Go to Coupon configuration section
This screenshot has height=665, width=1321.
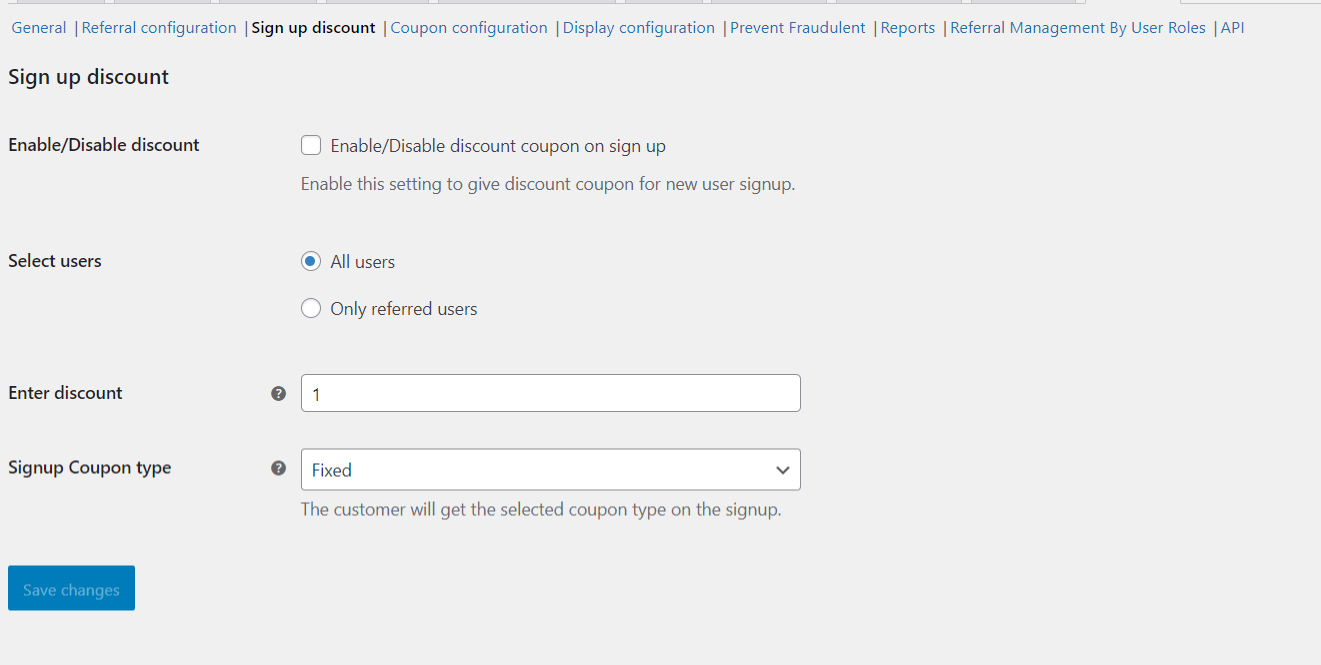click(x=469, y=28)
